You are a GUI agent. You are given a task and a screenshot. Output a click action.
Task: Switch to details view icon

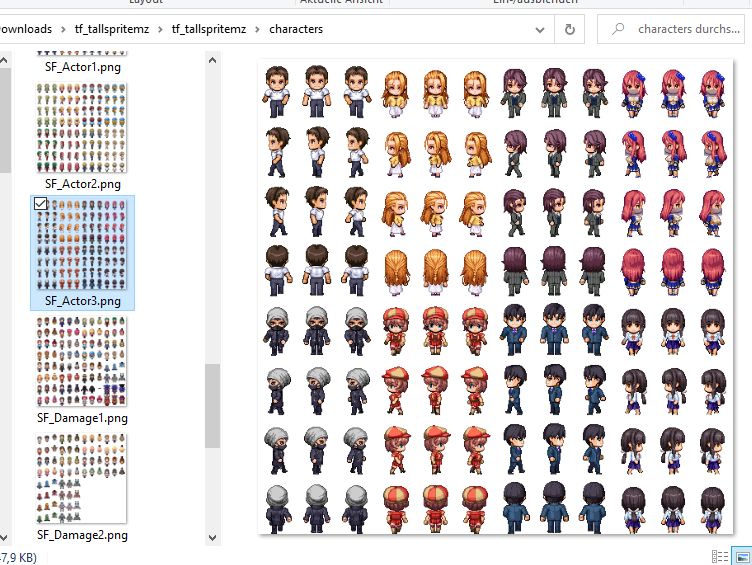click(x=720, y=557)
